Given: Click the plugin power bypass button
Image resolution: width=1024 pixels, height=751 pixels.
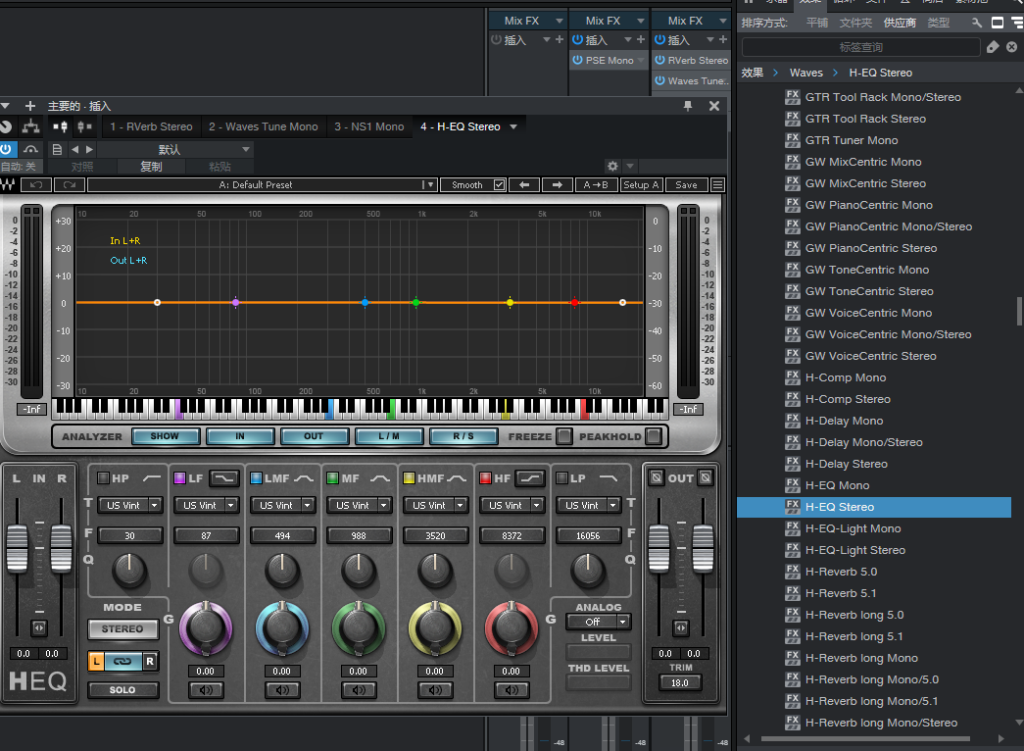Looking at the screenshot, I should pos(6,150).
